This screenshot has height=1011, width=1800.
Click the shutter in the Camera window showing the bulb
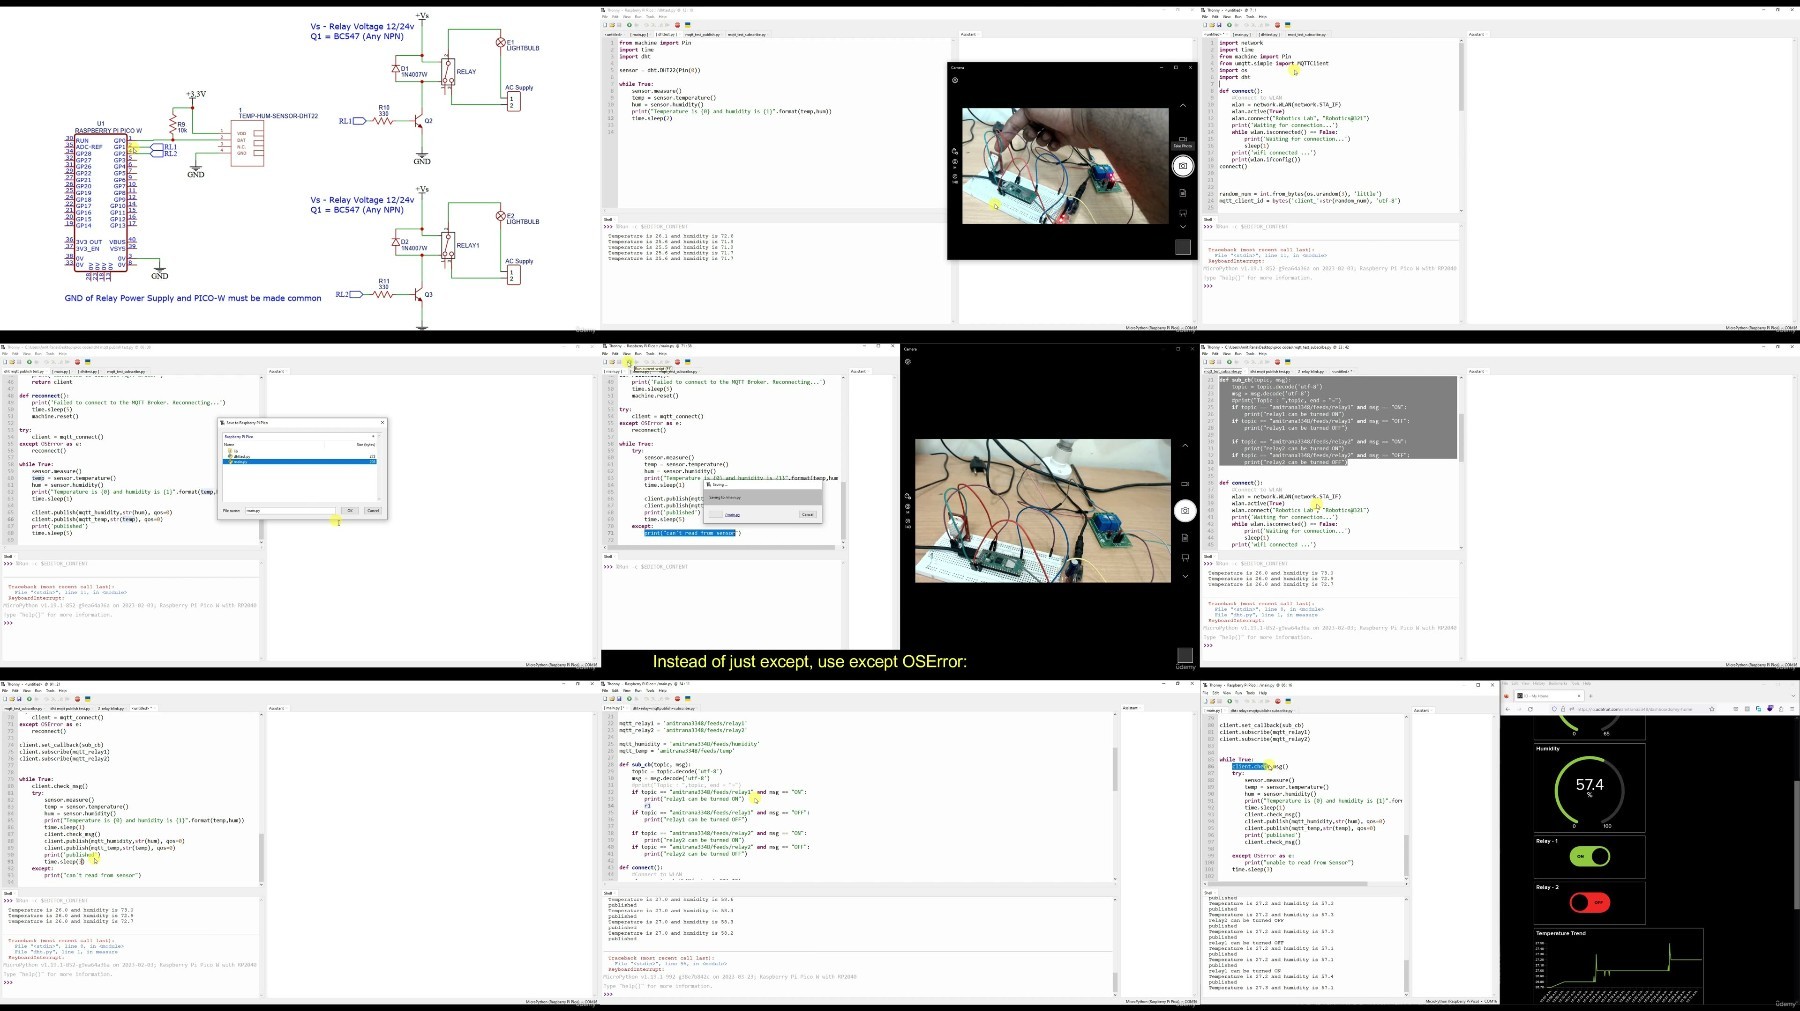[1185, 510]
